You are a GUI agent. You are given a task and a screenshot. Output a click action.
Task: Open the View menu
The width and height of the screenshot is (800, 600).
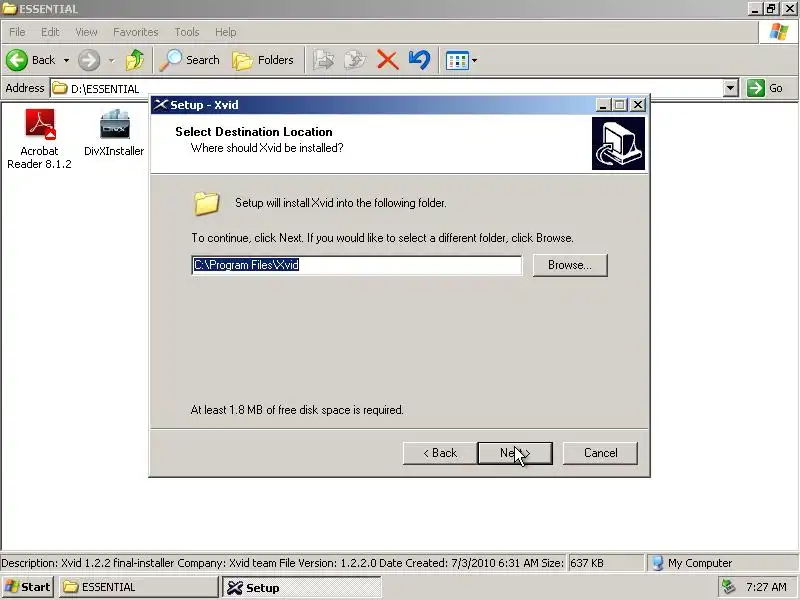click(86, 32)
